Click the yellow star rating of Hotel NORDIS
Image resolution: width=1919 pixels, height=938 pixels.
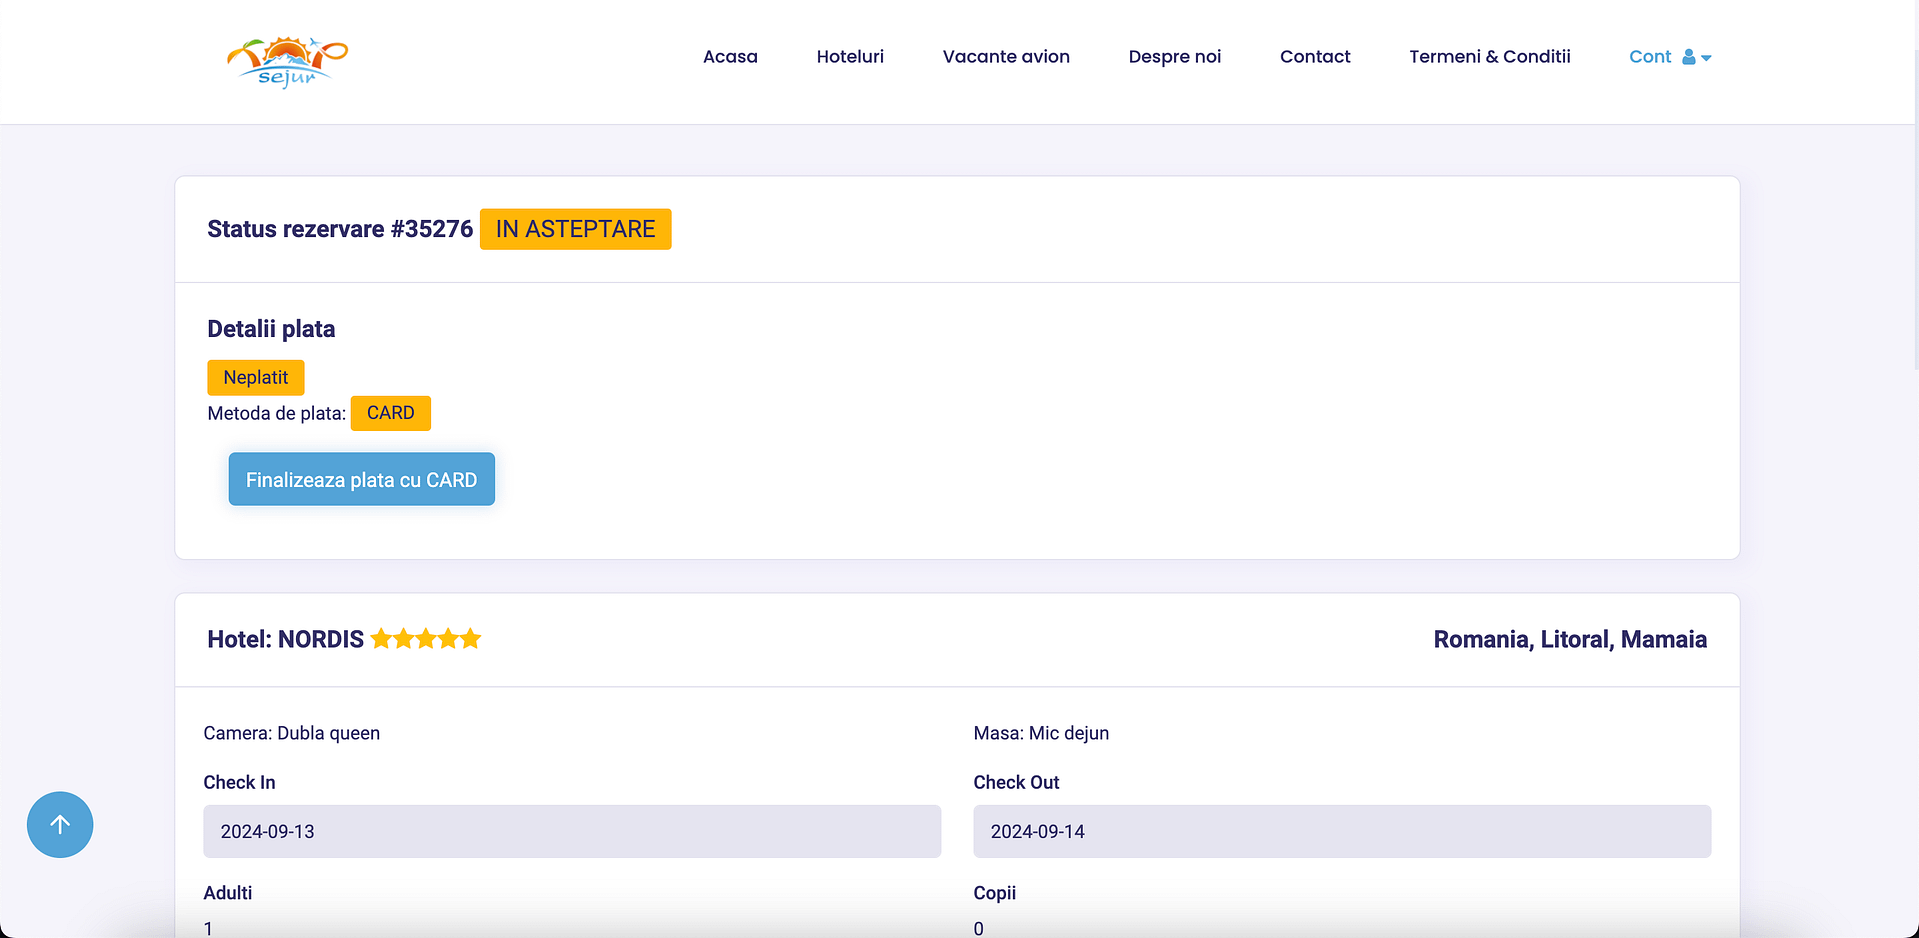[426, 639]
